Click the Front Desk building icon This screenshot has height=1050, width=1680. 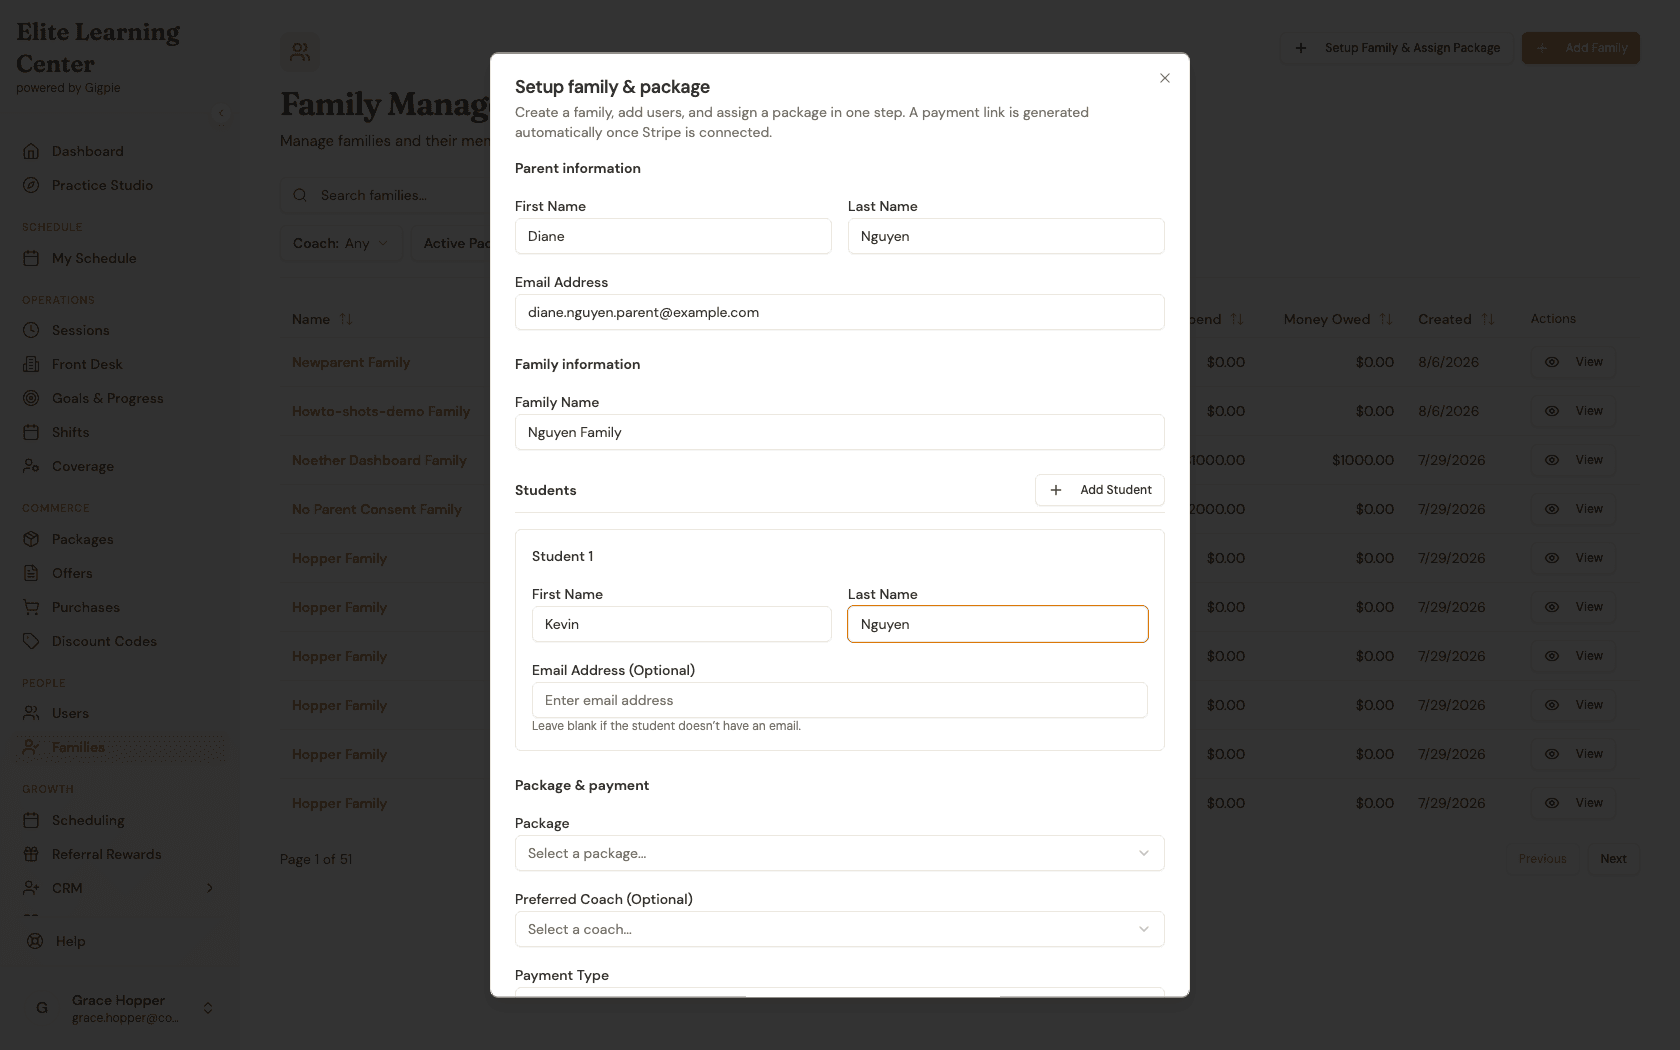click(x=31, y=364)
